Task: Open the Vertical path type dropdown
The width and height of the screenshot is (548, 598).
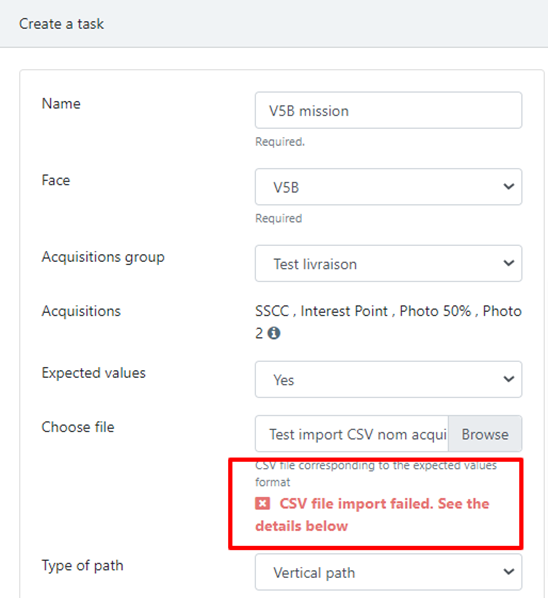Action: (388, 572)
